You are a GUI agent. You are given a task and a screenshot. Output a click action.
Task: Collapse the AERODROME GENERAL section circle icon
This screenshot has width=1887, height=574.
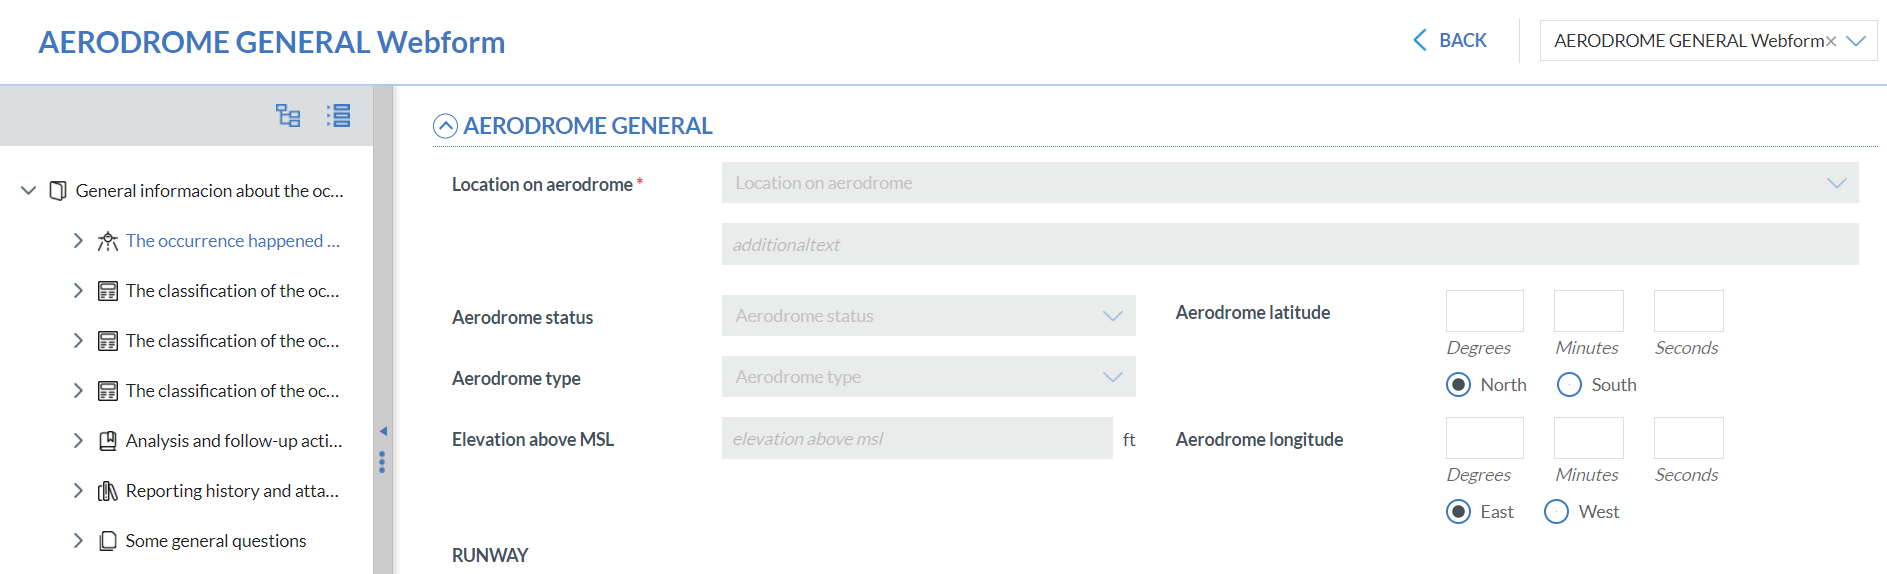(445, 126)
